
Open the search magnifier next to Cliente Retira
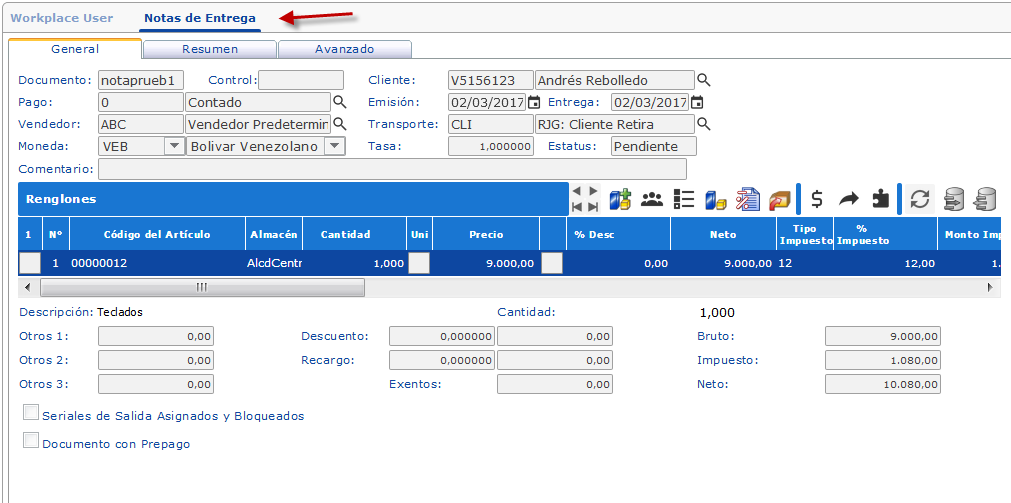pos(704,124)
